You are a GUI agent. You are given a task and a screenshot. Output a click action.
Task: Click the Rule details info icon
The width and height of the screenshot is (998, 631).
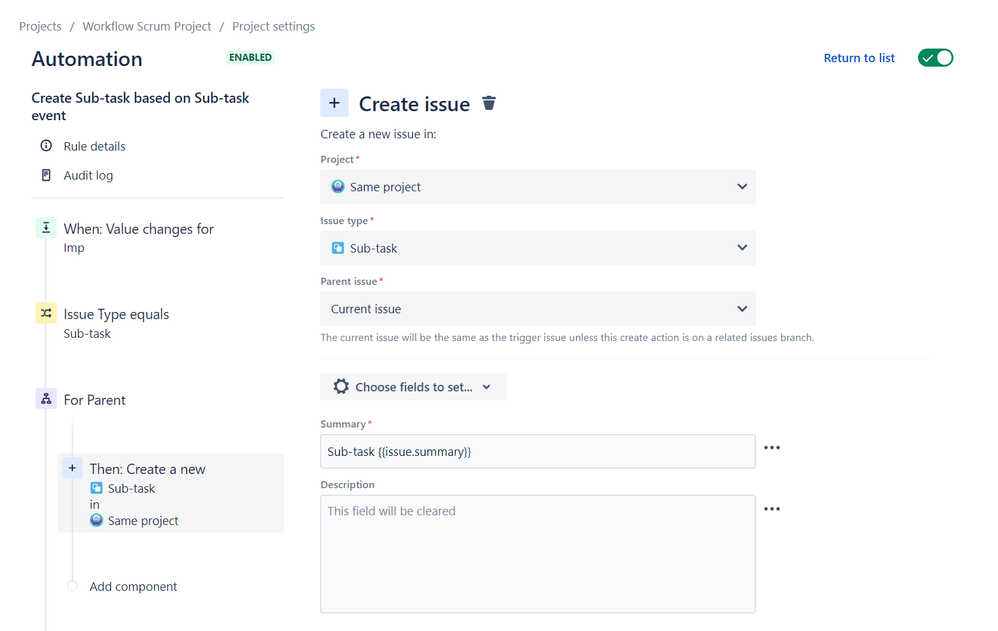tap(46, 146)
